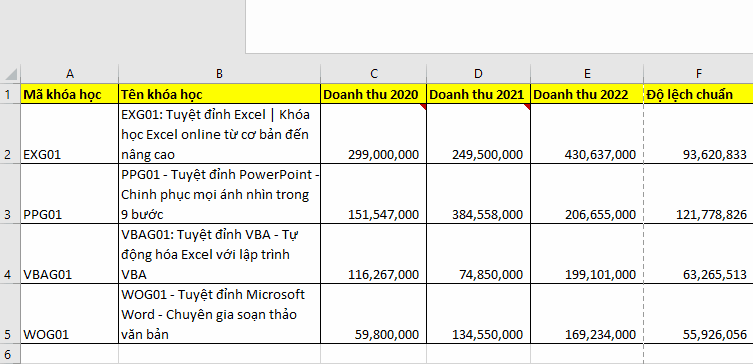Select cell containing VBAG01 code
The width and height of the screenshot is (753, 364).
click(70, 254)
